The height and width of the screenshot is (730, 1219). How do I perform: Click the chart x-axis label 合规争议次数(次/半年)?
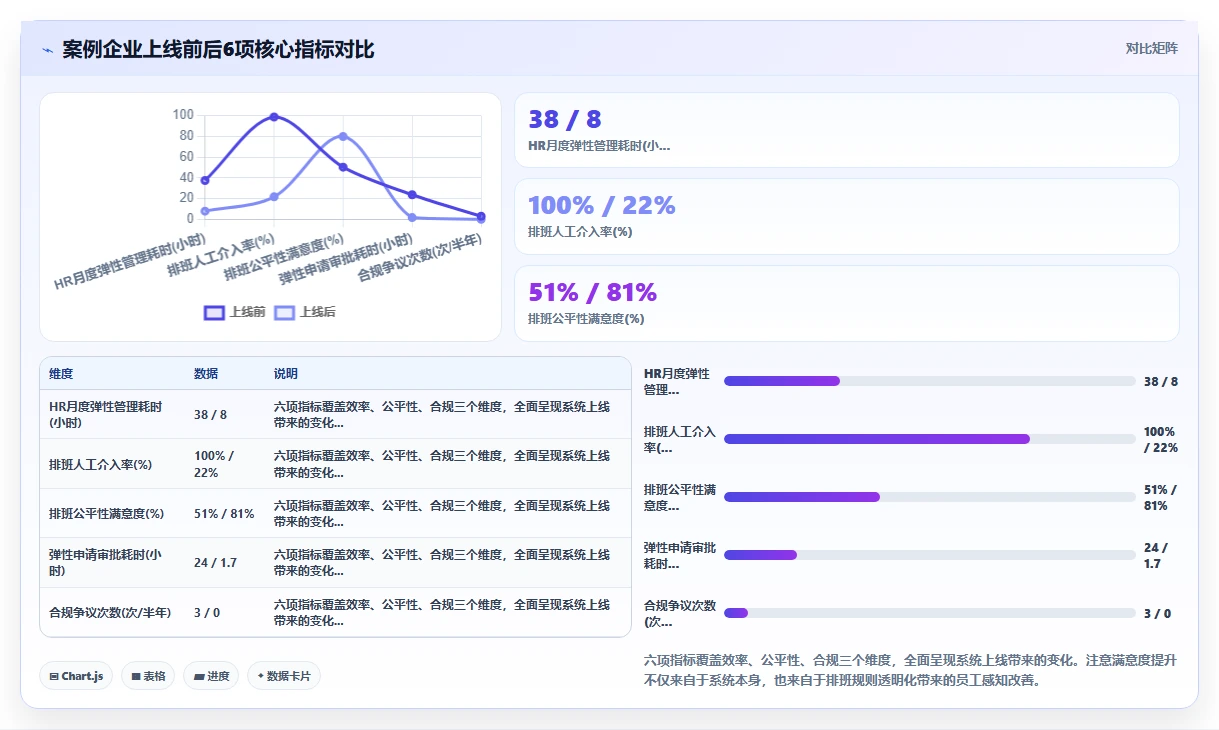tap(421, 257)
